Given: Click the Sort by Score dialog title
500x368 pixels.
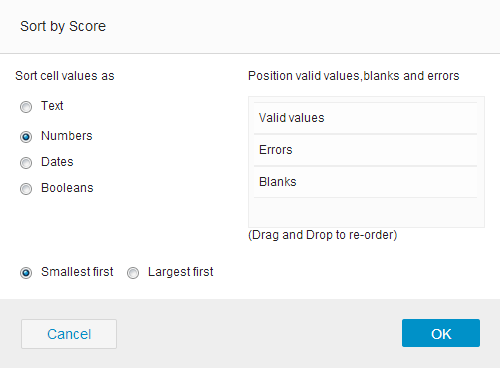Looking at the screenshot, I should [63, 26].
